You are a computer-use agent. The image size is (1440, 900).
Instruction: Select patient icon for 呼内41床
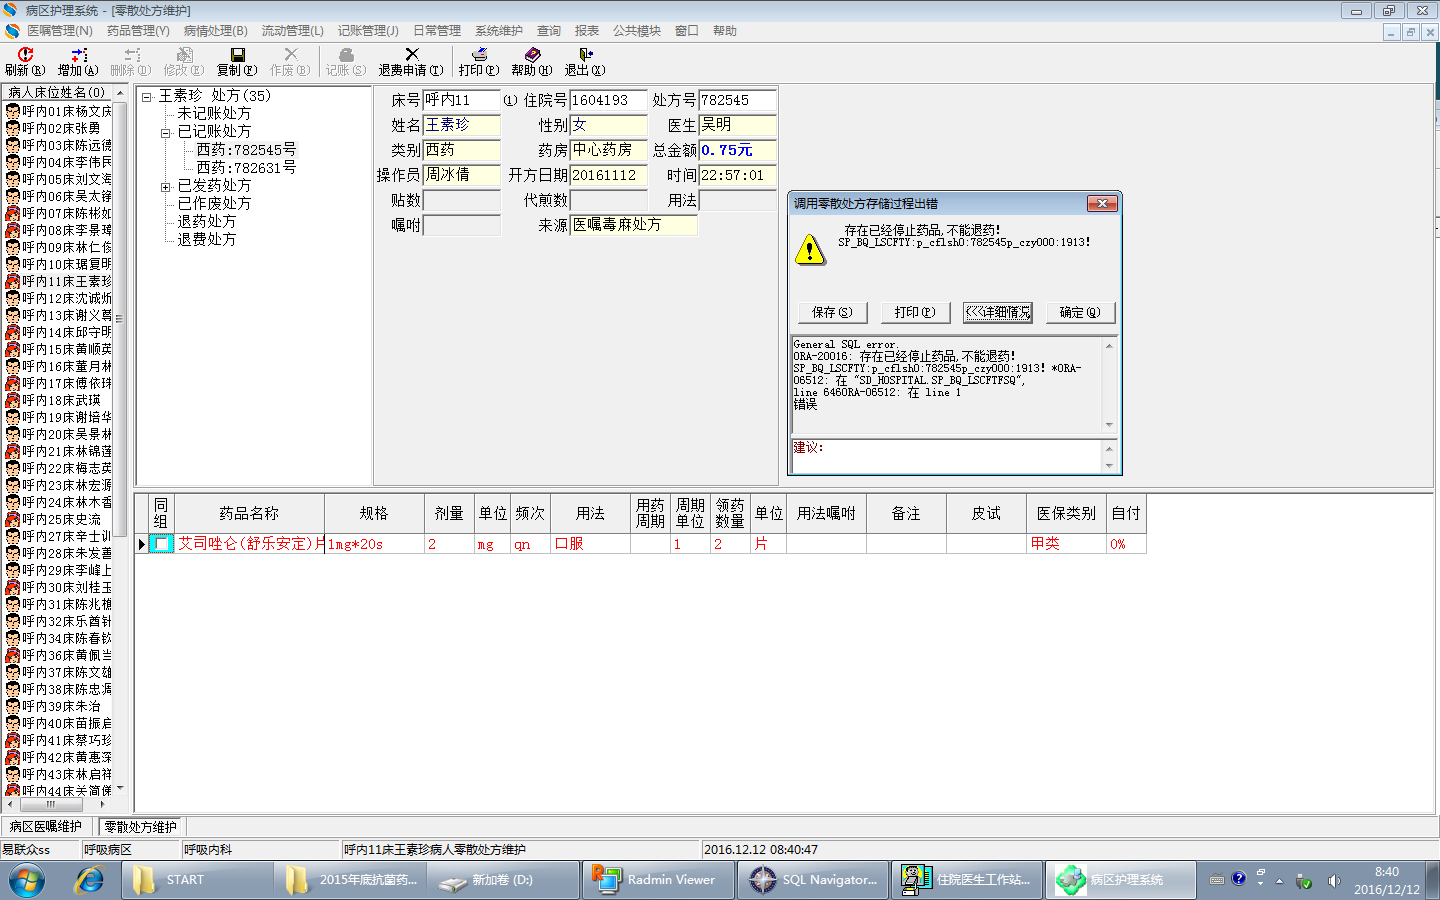tap(13, 740)
